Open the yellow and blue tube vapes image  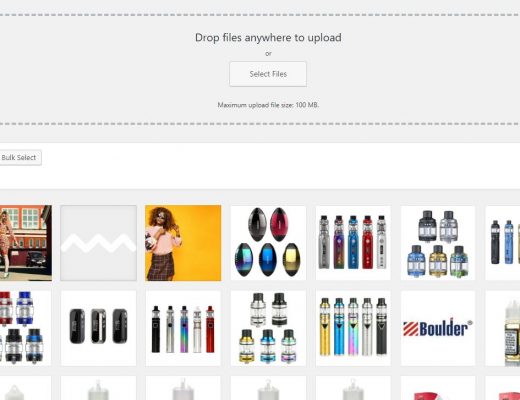pyautogui.click(x=353, y=328)
